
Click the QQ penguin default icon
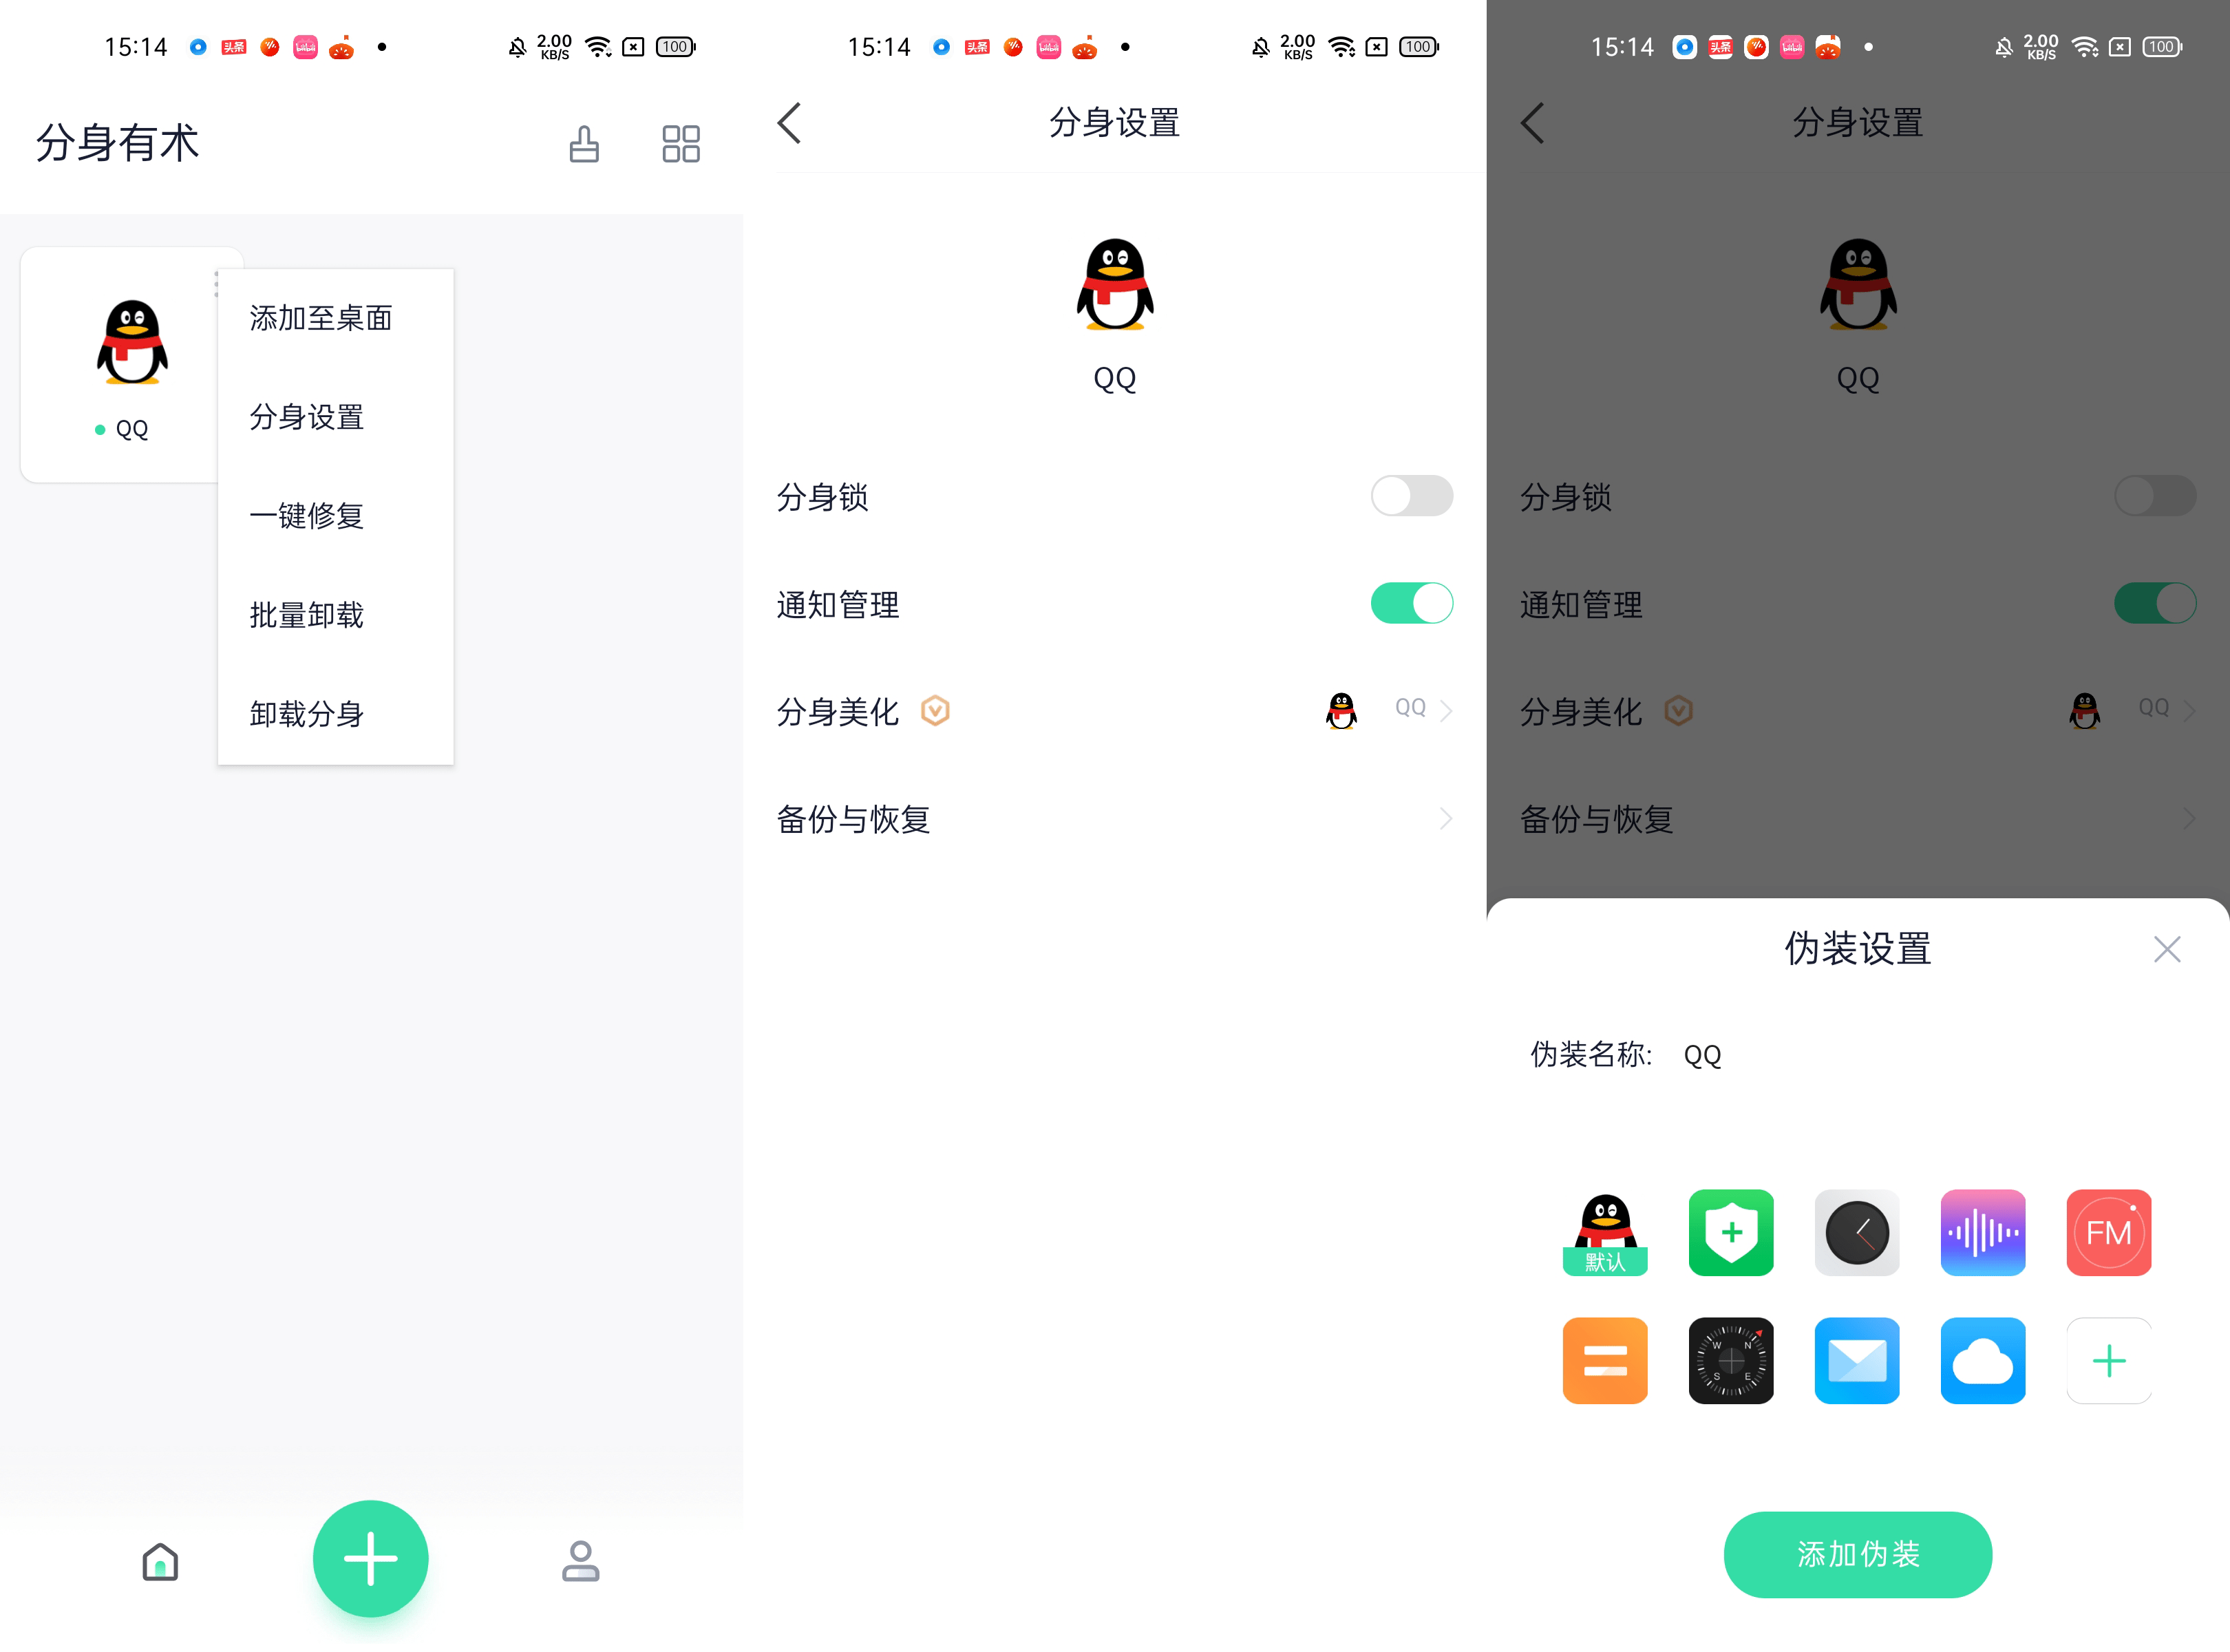click(1602, 1232)
